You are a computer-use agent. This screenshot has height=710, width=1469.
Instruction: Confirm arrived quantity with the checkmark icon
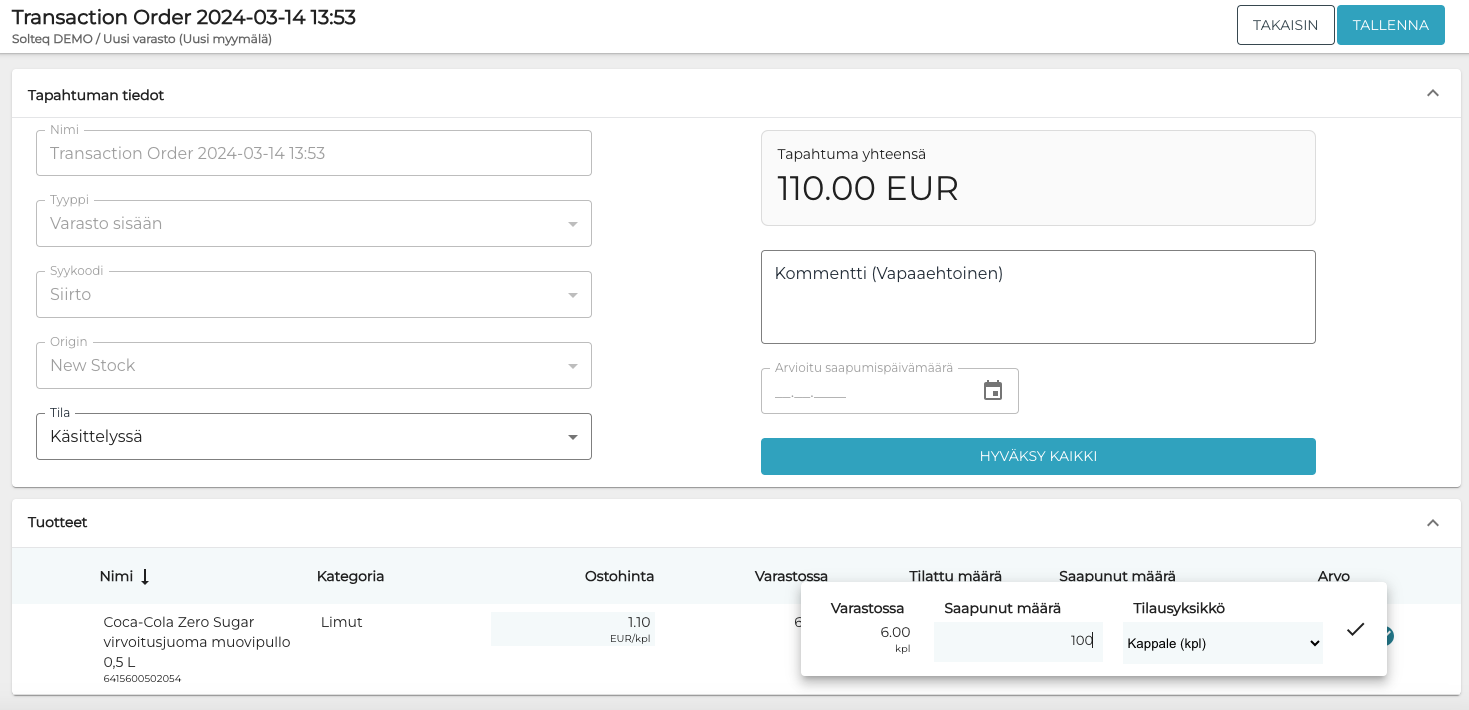click(1355, 630)
